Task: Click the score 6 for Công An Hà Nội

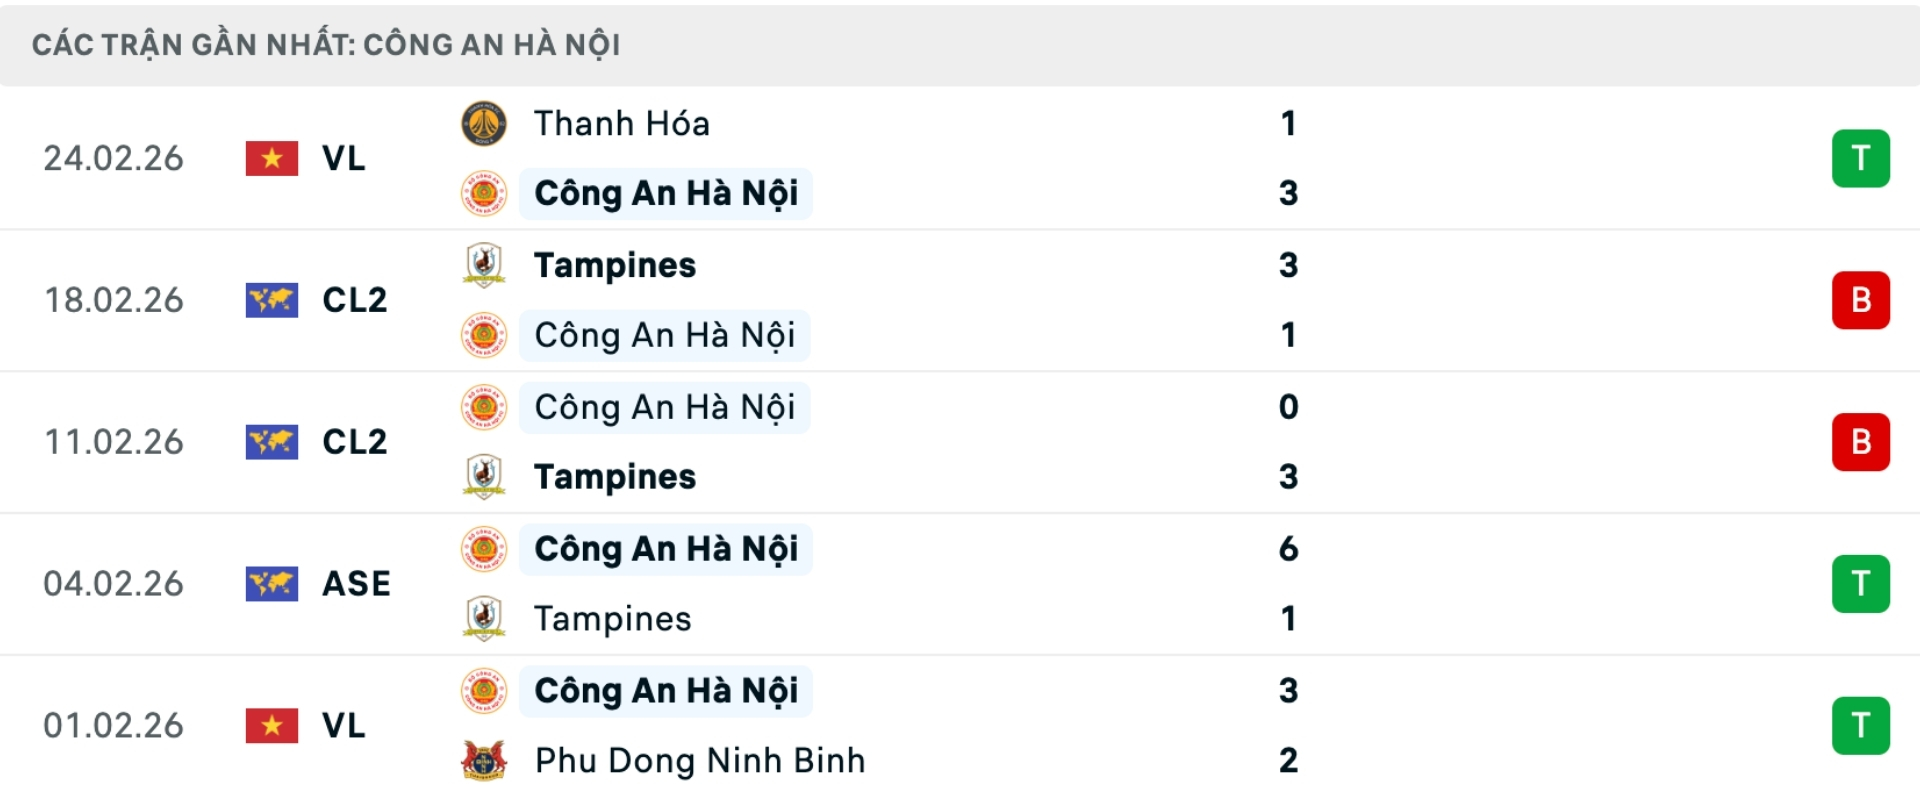Action: pos(1289,548)
